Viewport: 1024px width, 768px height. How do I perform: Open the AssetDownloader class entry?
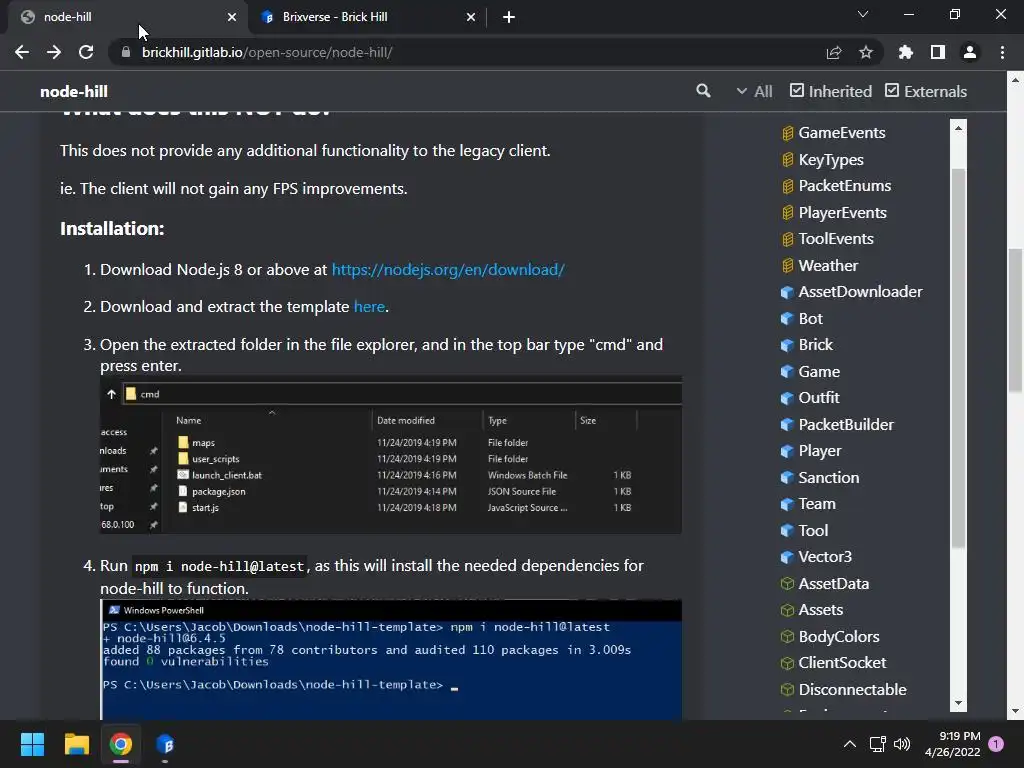click(x=852, y=291)
